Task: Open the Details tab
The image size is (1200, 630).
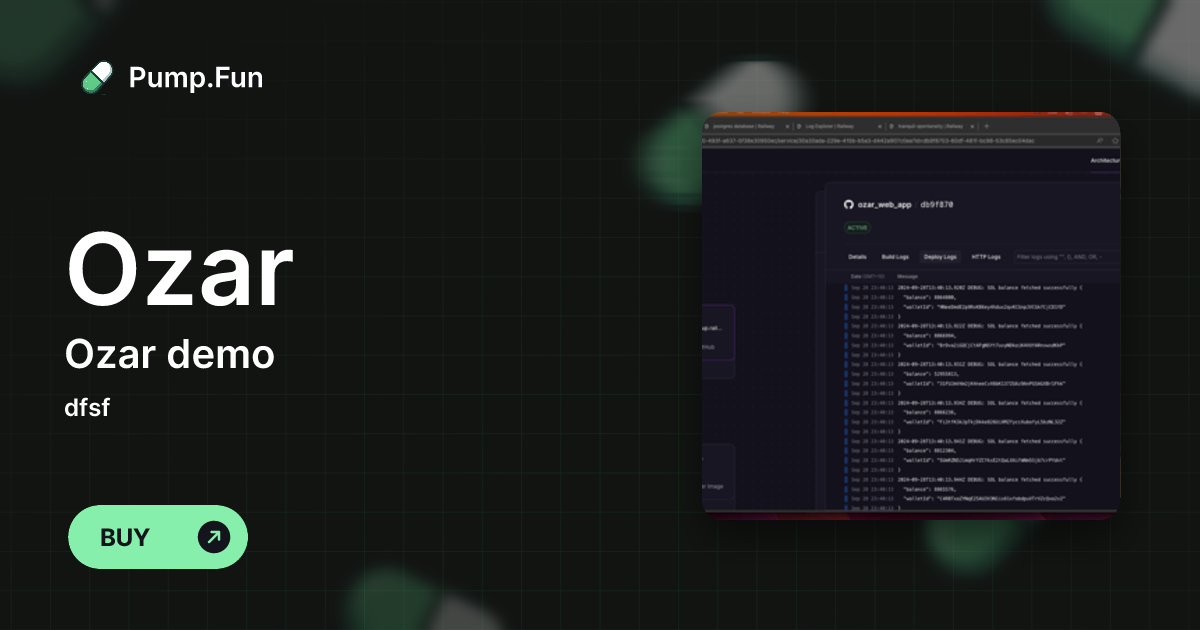Action: (857, 257)
